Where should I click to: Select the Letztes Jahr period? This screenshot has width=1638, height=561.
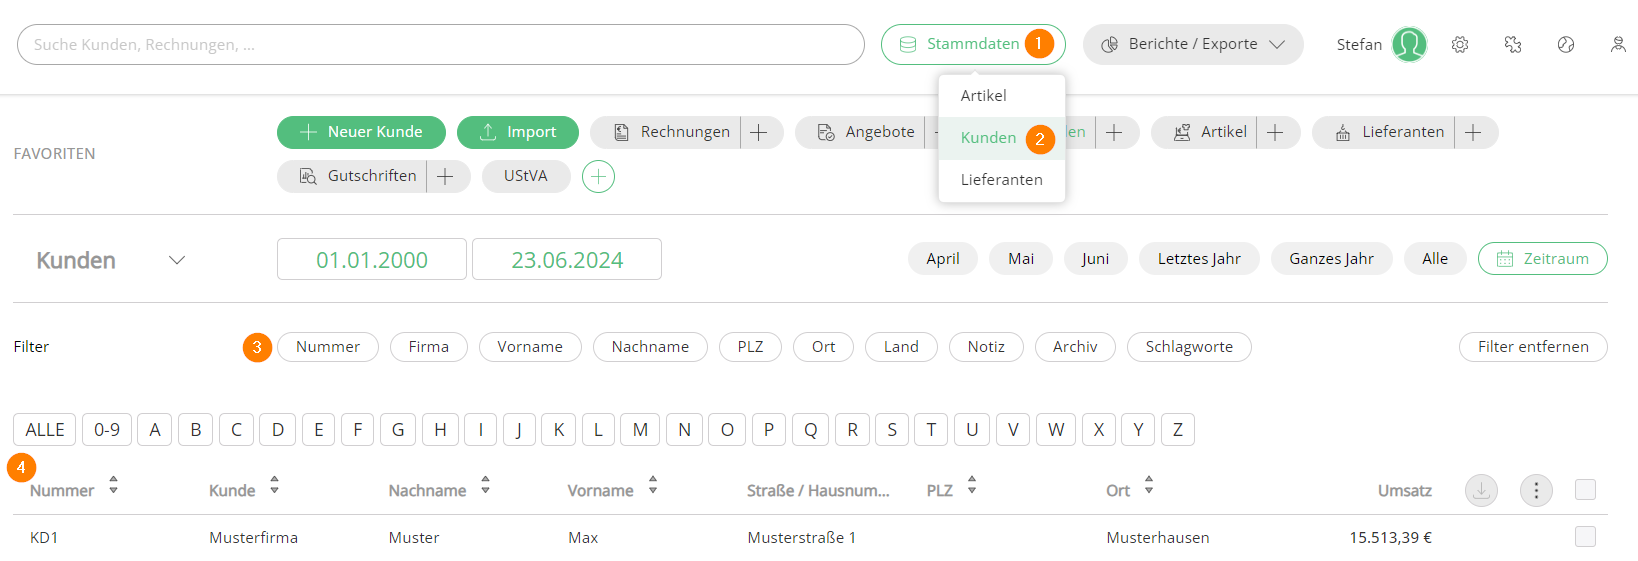click(1199, 258)
